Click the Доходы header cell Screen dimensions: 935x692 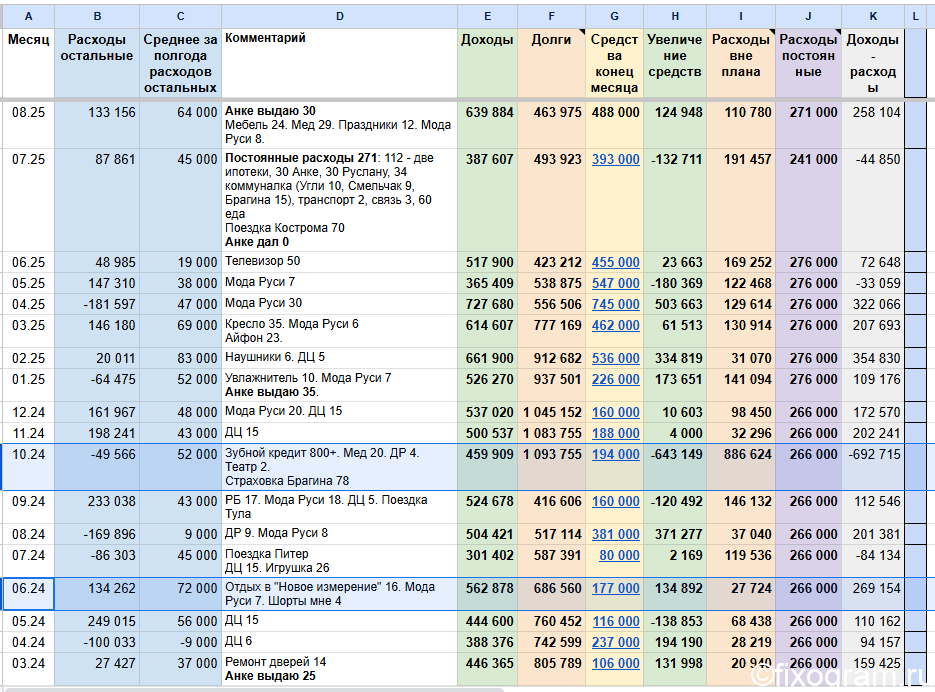click(x=487, y=63)
